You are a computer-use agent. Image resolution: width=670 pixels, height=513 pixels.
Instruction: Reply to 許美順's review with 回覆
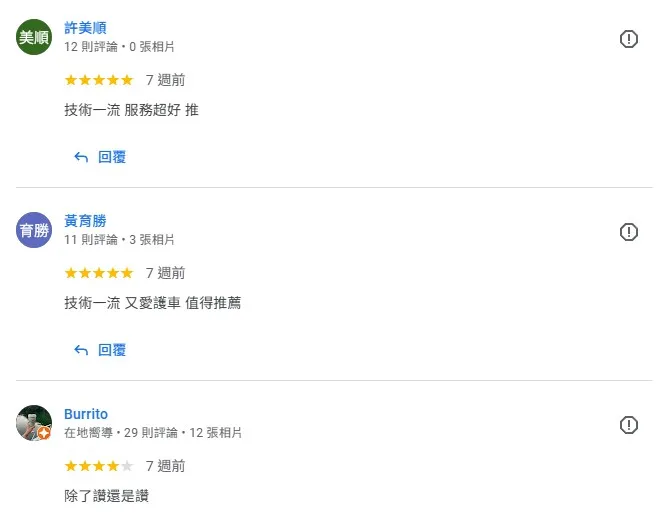tap(112, 157)
